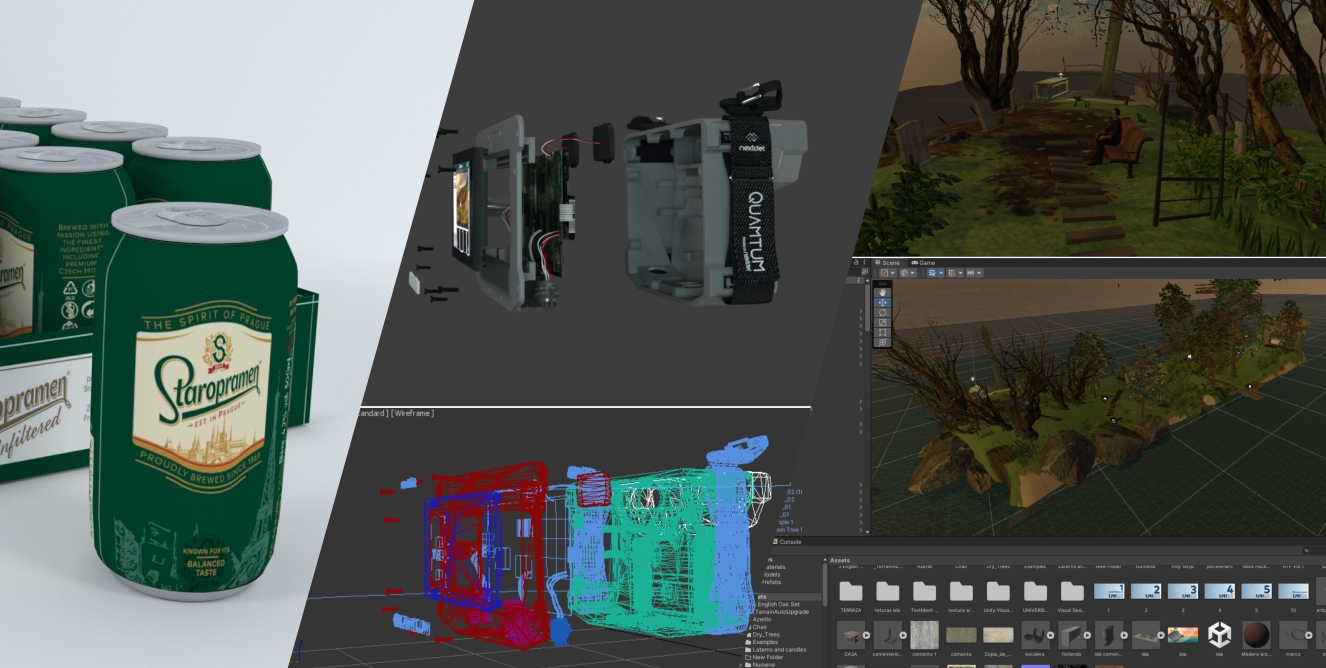Image resolution: width=1326 pixels, height=668 pixels.
Task: Expand the marco asset contents arrow
Action: 1309,635
